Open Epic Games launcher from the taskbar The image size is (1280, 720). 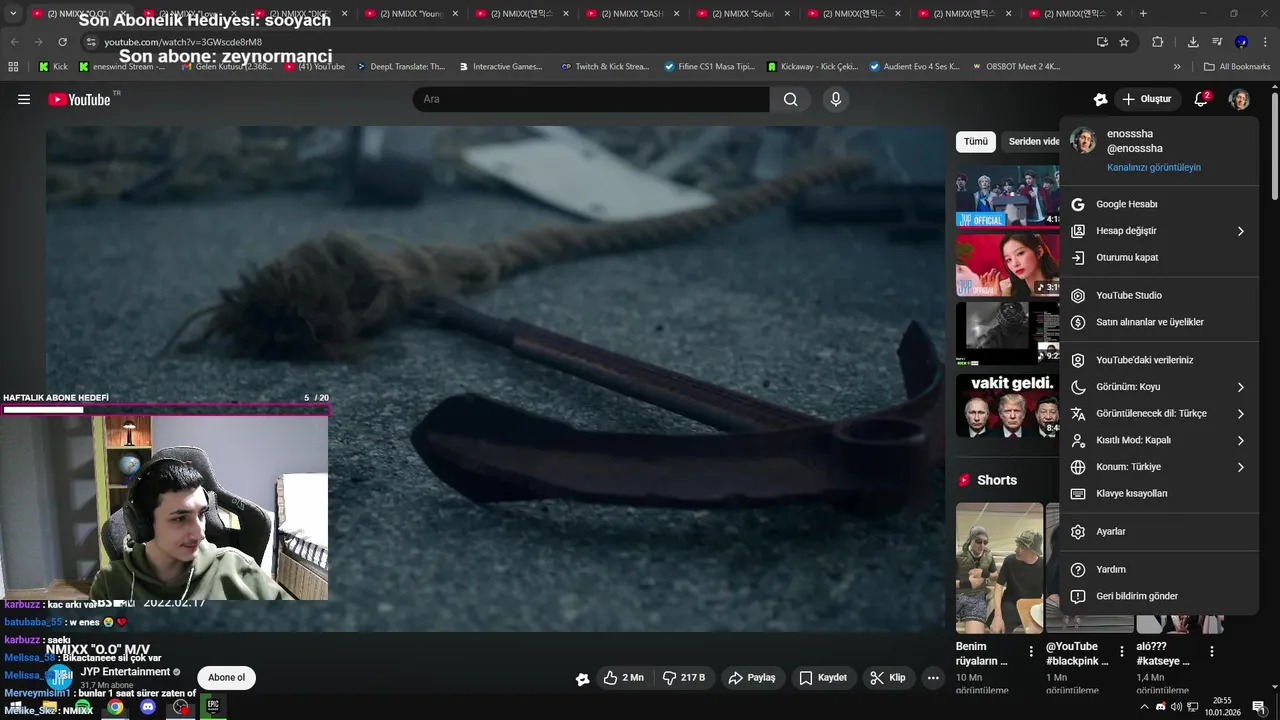click(x=213, y=706)
